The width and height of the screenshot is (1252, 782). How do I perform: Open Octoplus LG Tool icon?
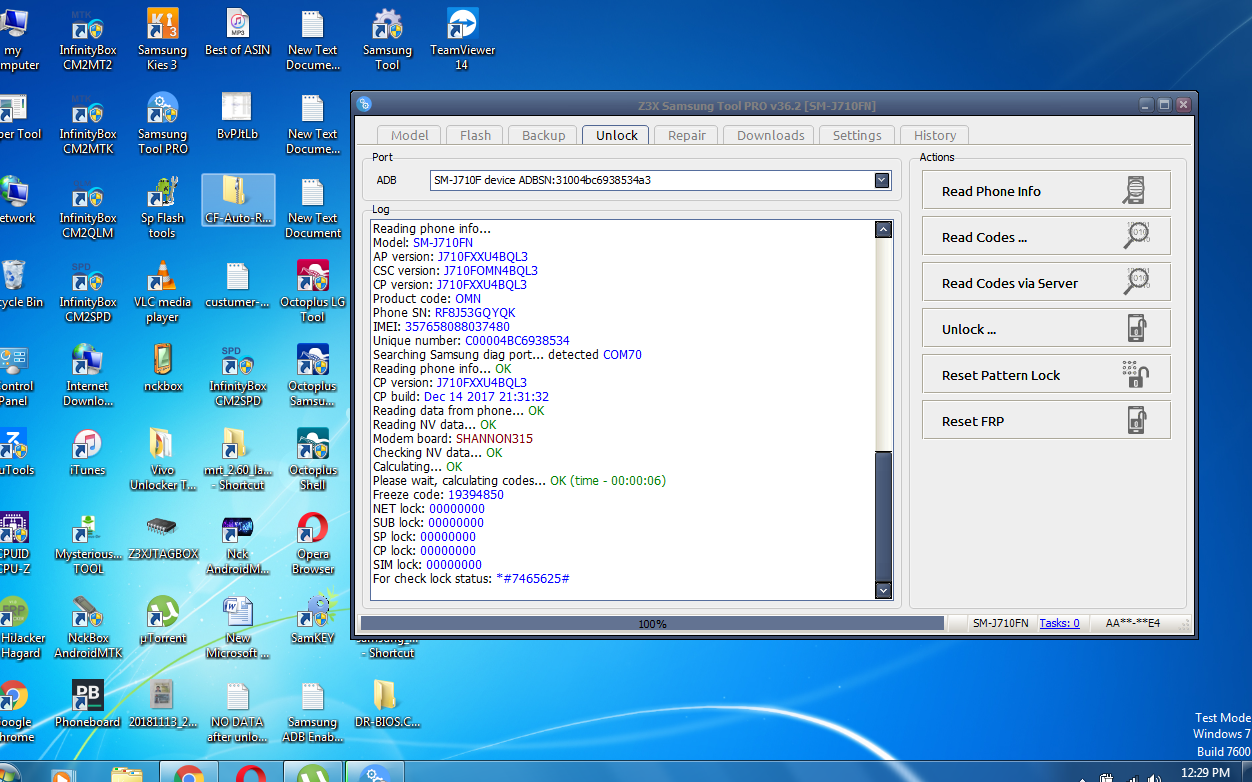313,292
